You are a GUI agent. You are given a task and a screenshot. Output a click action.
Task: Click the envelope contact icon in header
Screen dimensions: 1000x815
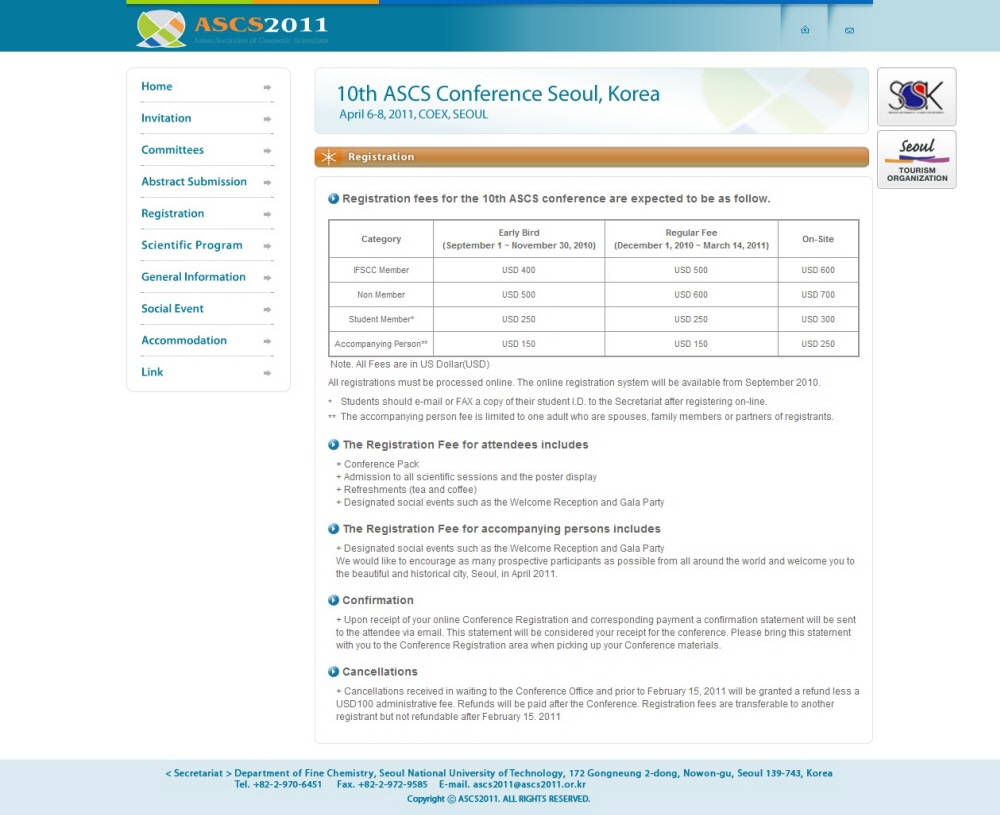pyautogui.click(x=849, y=30)
